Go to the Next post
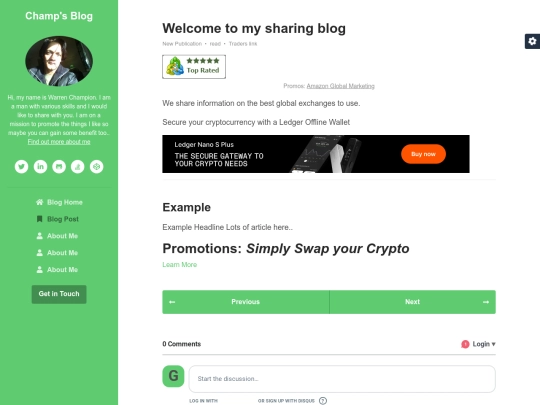Image resolution: width=540 pixels, height=405 pixels. tap(413, 302)
